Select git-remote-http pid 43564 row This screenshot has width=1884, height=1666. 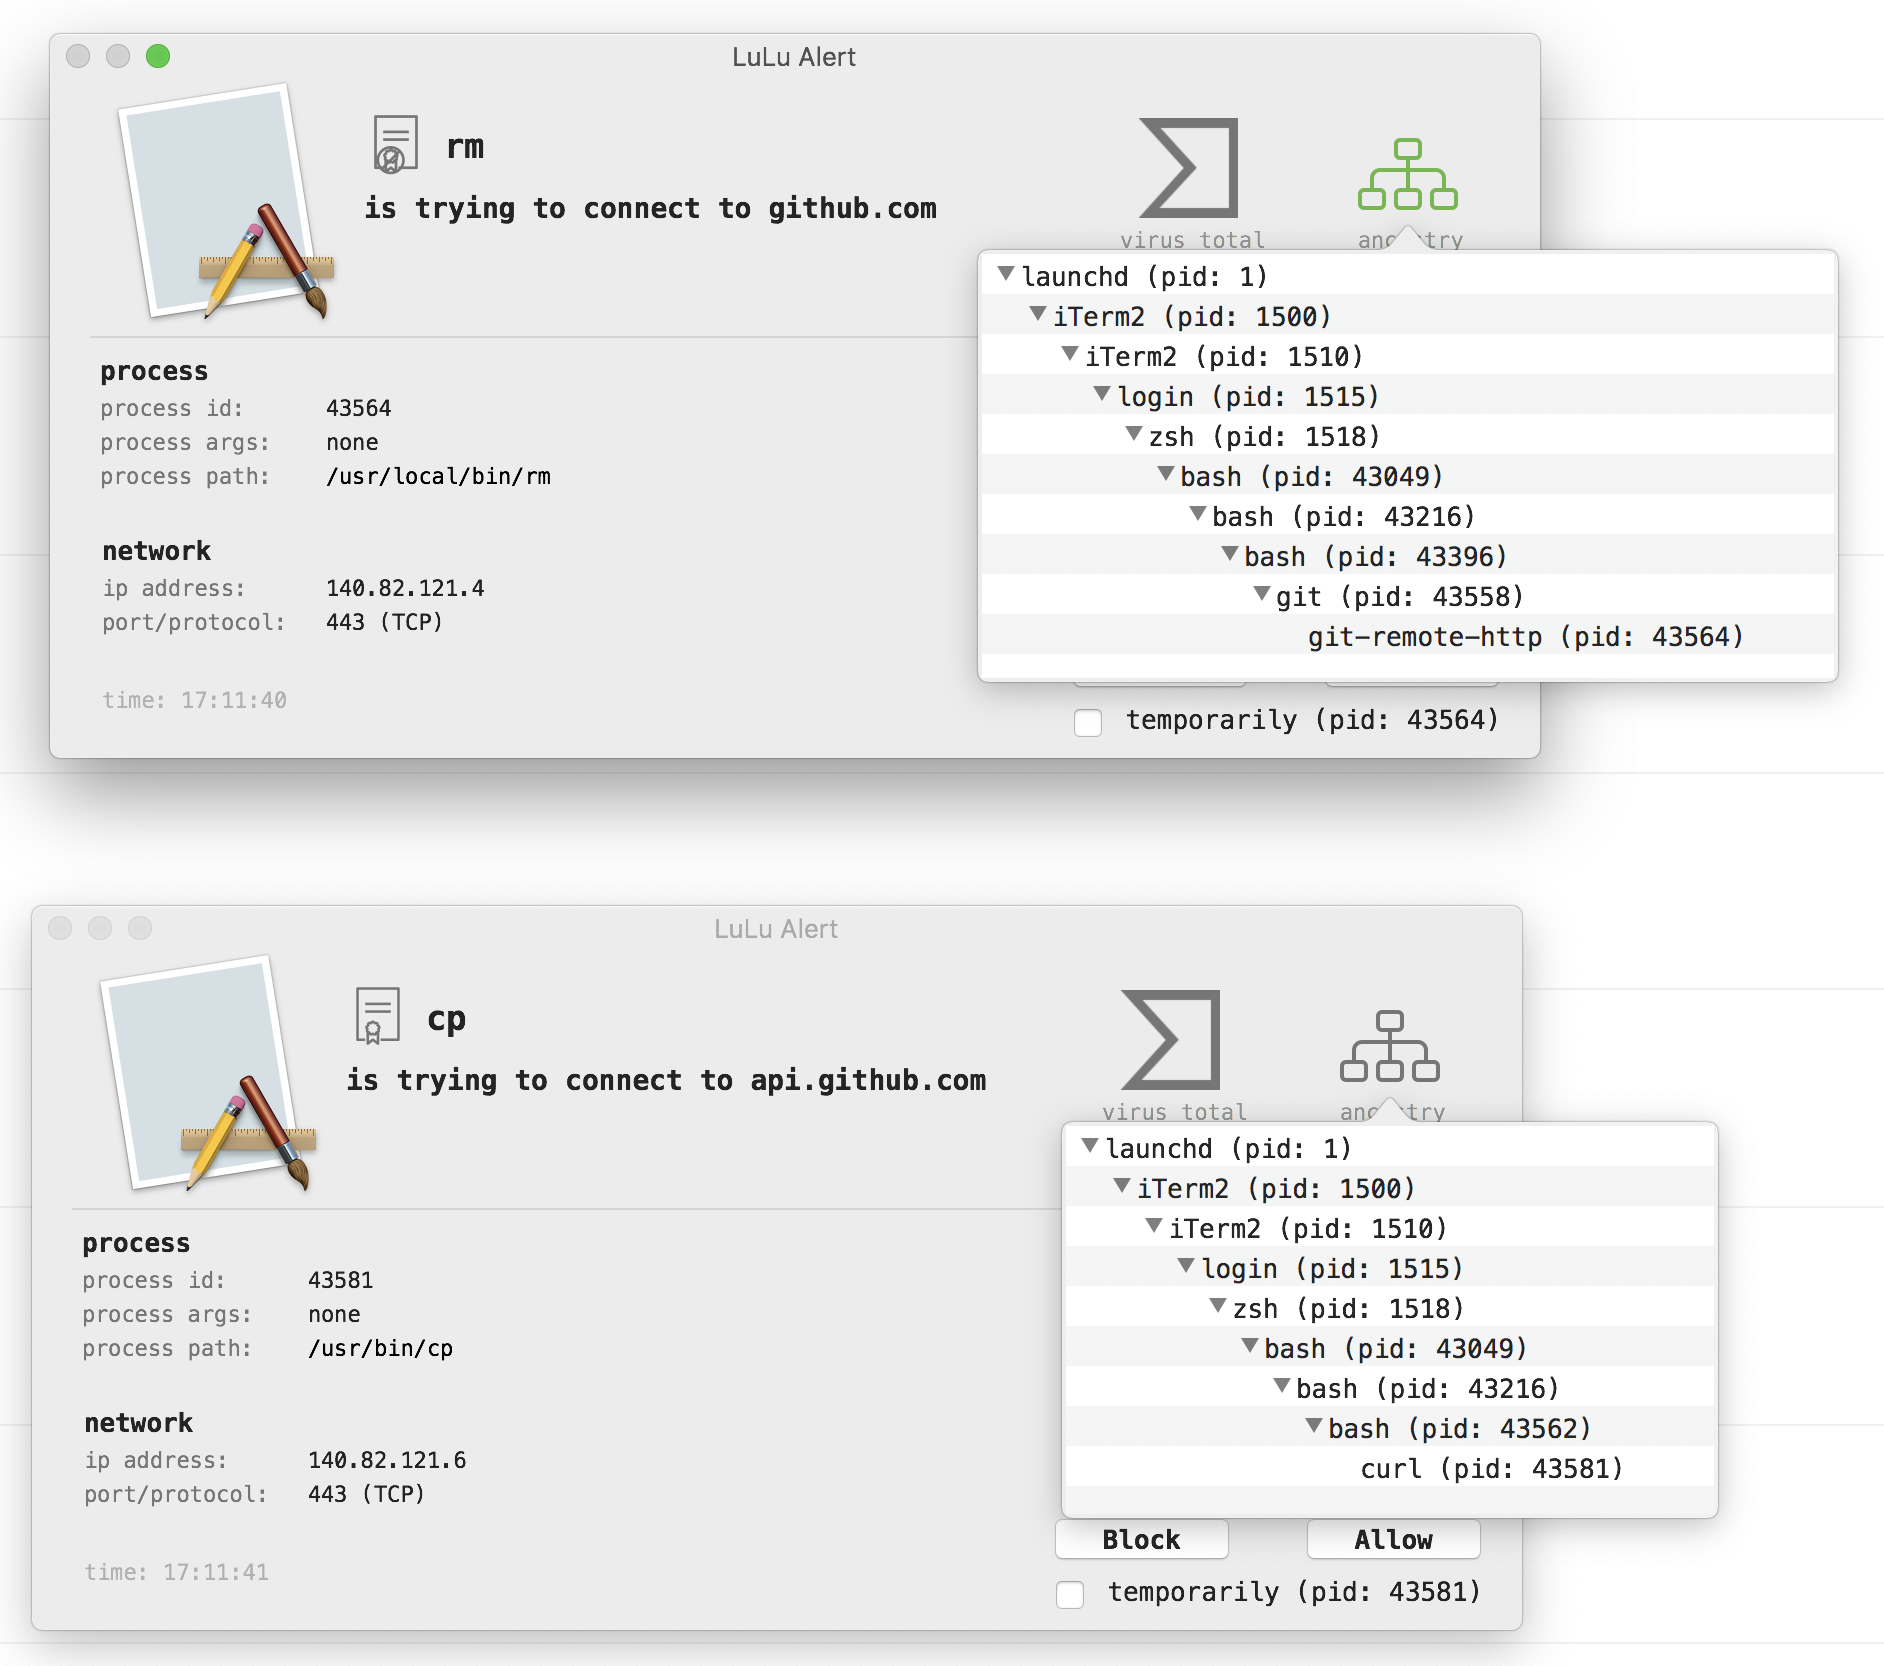coord(1408,636)
